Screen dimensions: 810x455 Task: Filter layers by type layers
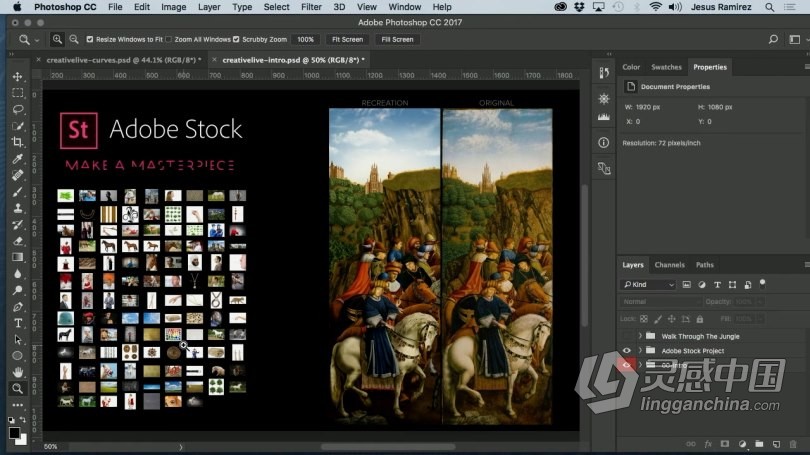coord(717,285)
